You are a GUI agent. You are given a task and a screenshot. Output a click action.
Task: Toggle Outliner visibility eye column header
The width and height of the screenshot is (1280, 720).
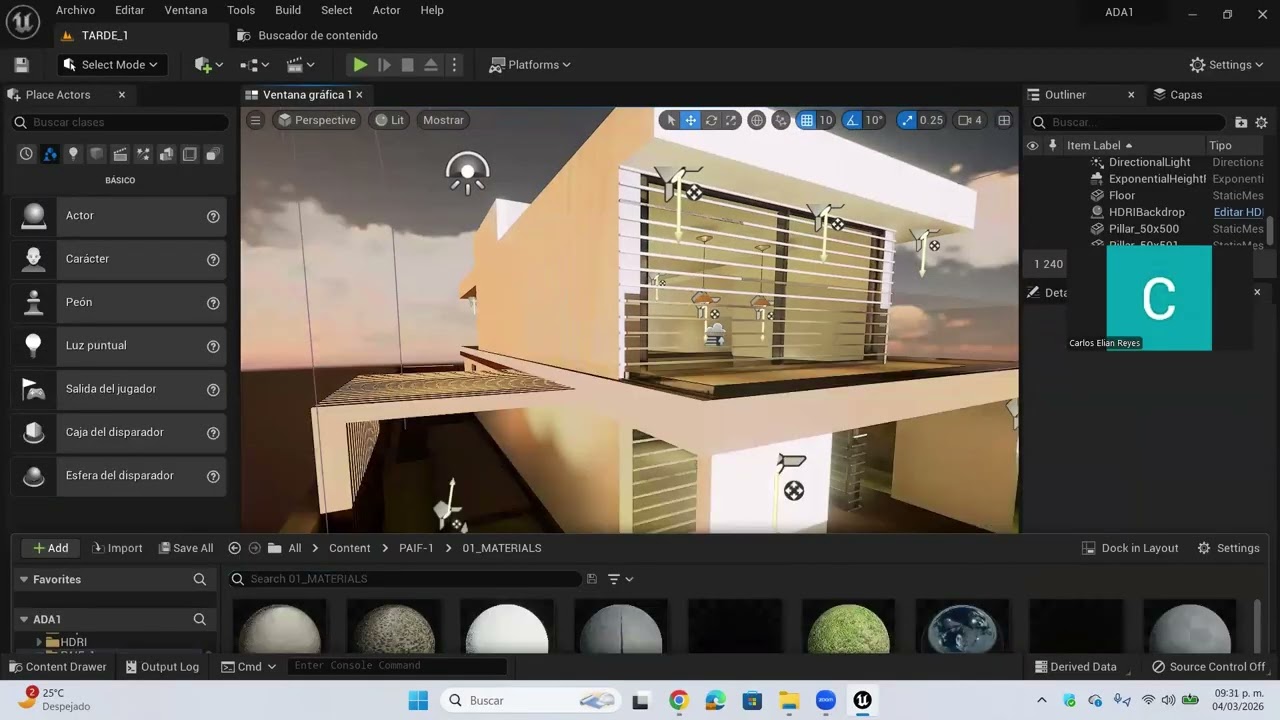pos(1033,146)
